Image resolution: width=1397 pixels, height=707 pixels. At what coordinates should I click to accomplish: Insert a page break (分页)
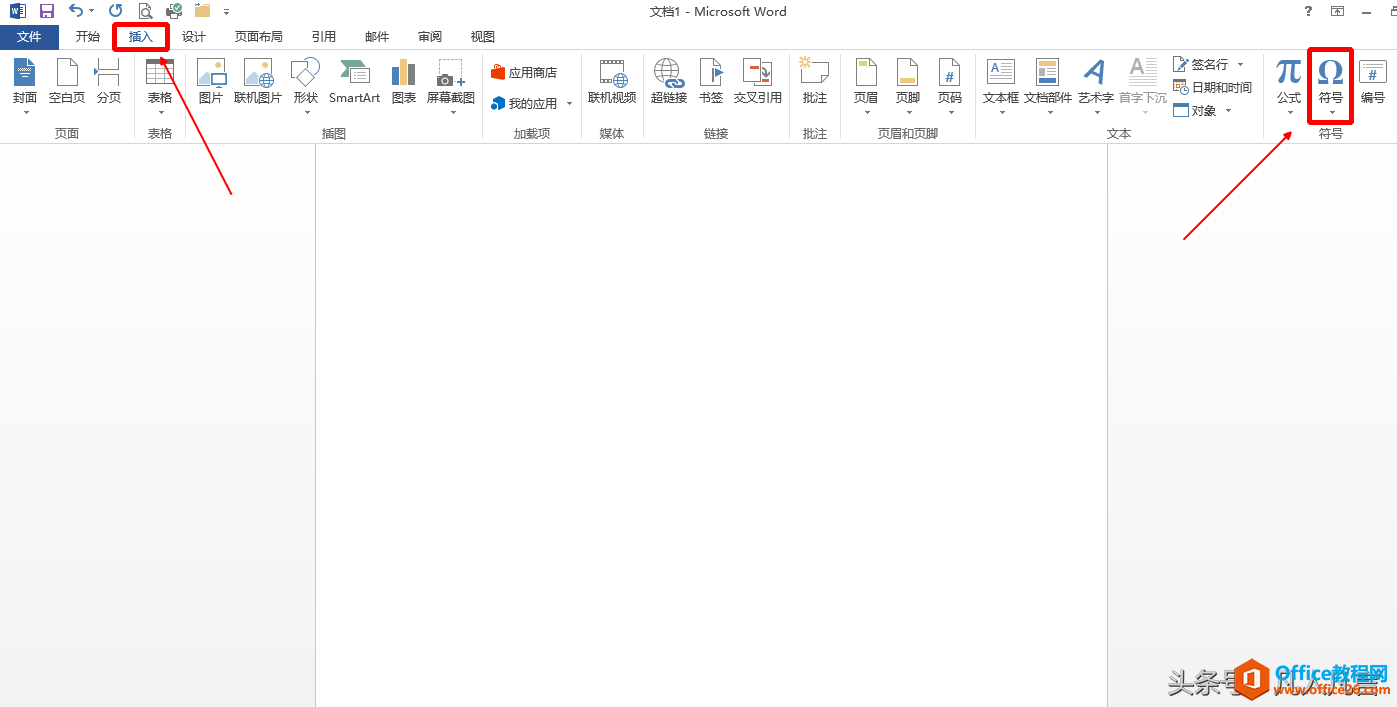tap(108, 82)
